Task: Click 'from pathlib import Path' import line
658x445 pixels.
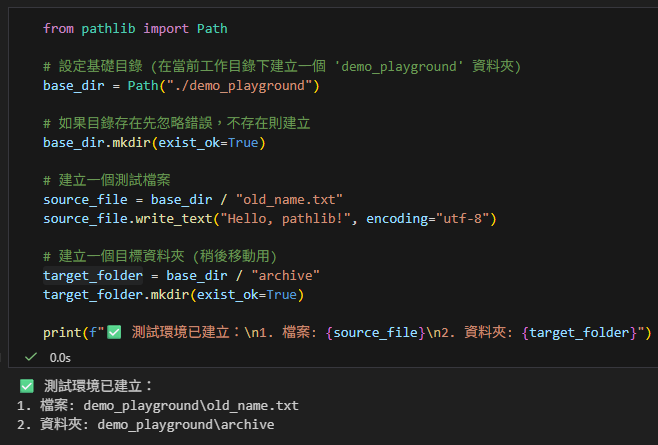Action: (x=135, y=29)
